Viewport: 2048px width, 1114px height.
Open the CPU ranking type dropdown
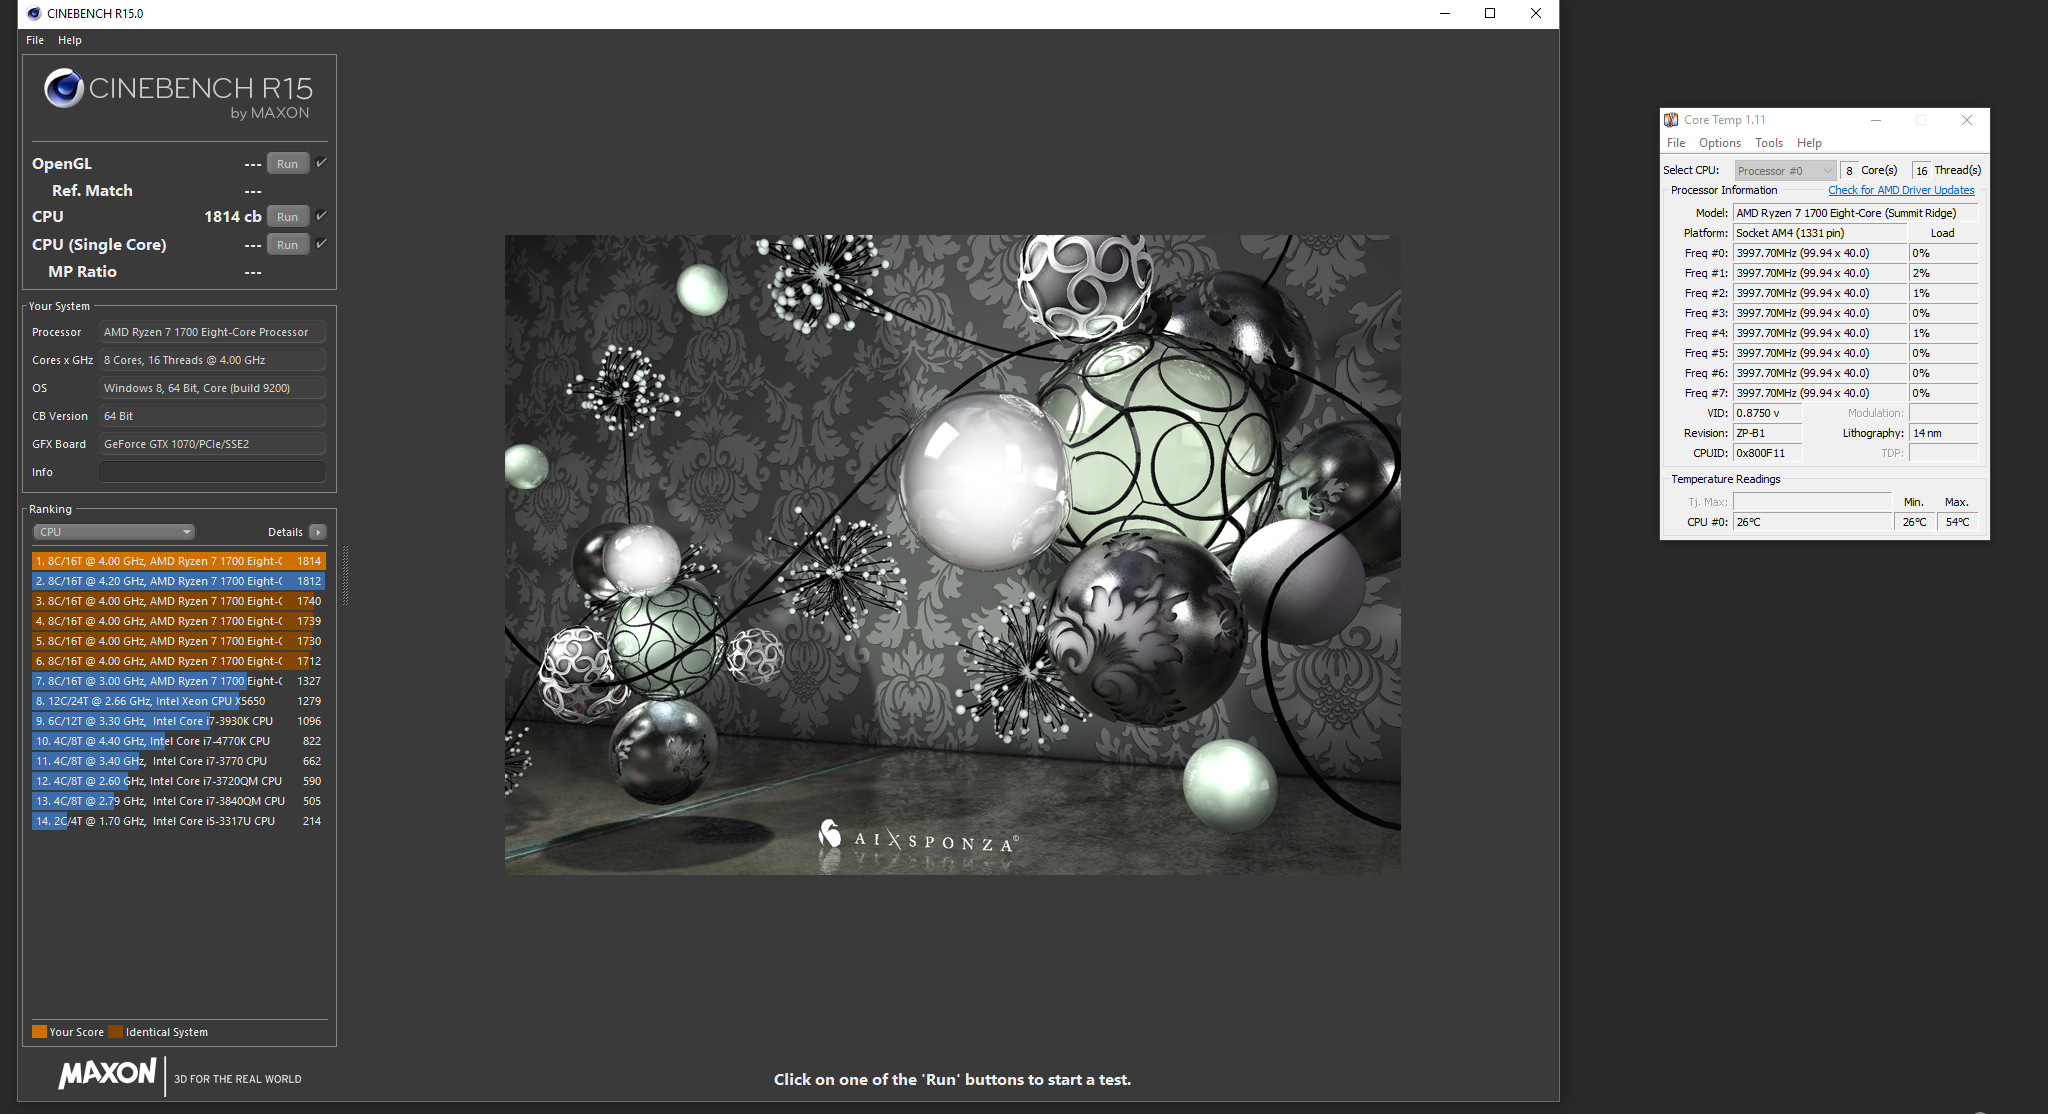coord(114,532)
